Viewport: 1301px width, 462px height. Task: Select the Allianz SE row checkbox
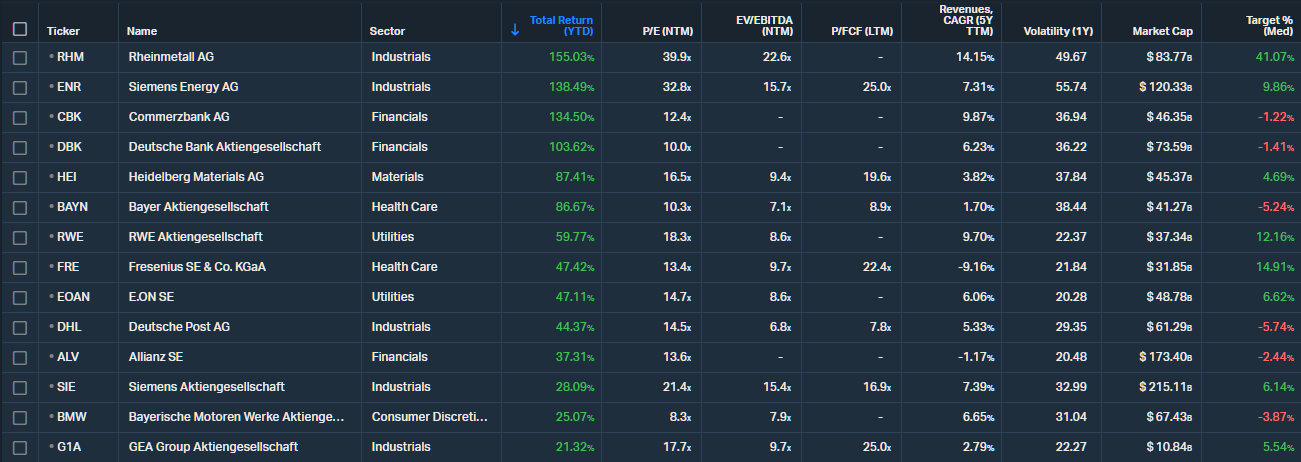tap(20, 357)
